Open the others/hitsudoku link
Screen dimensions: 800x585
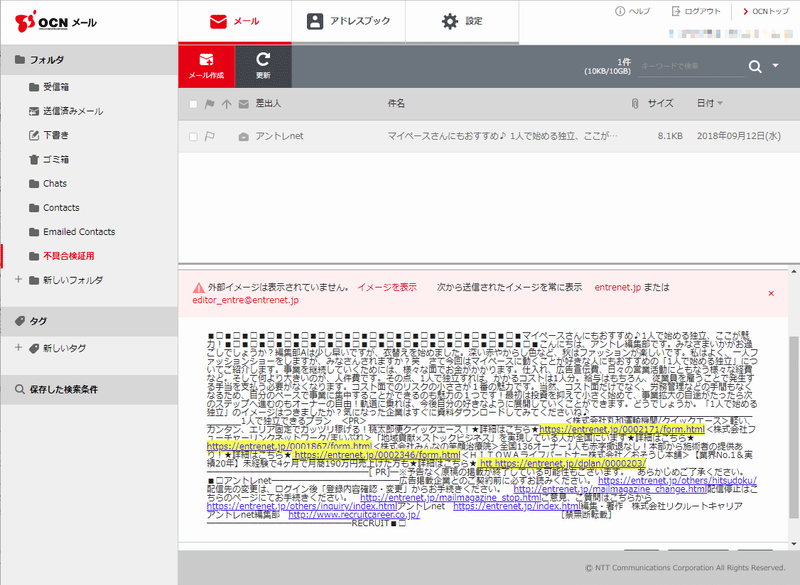pyautogui.click(x=677, y=480)
